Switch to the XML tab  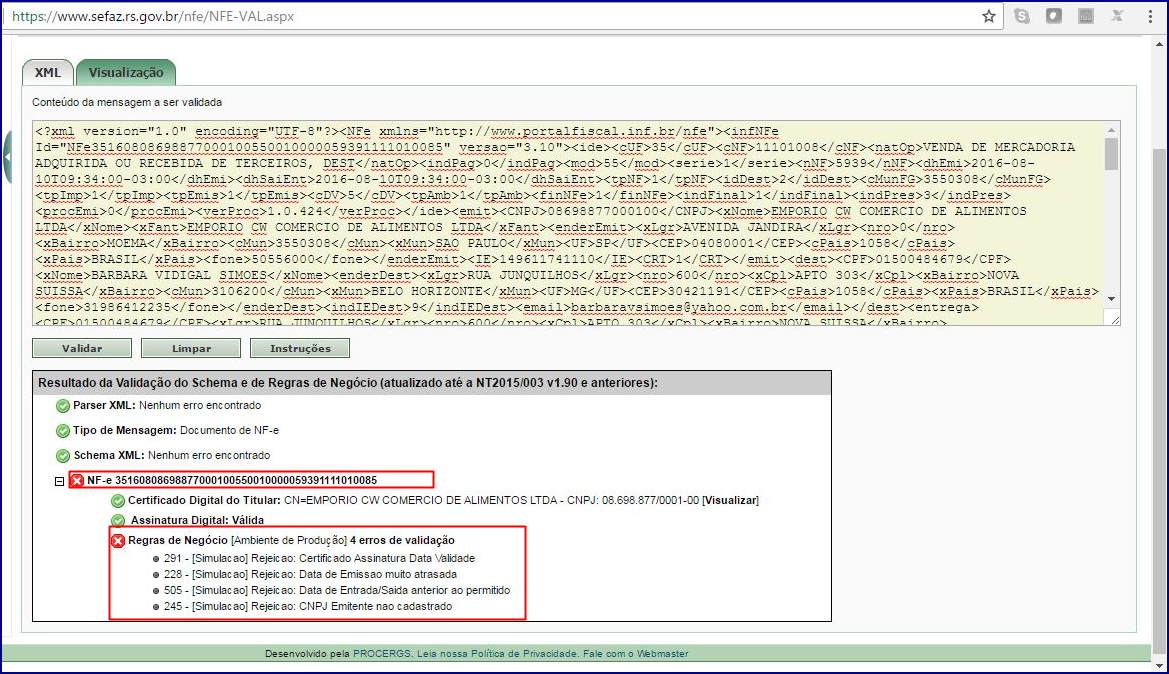pos(48,73)
